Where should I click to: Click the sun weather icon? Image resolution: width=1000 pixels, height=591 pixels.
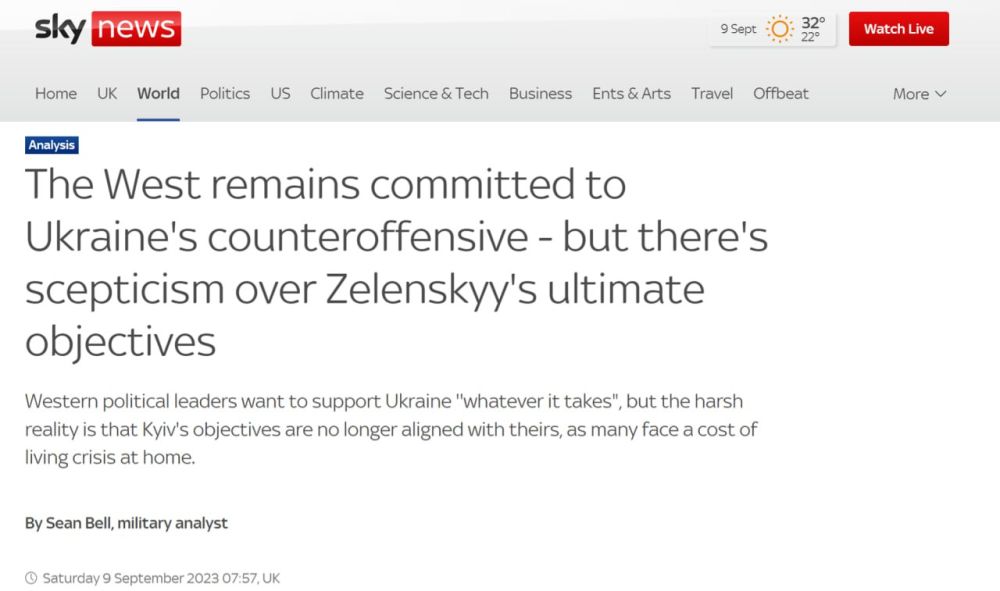779,29
